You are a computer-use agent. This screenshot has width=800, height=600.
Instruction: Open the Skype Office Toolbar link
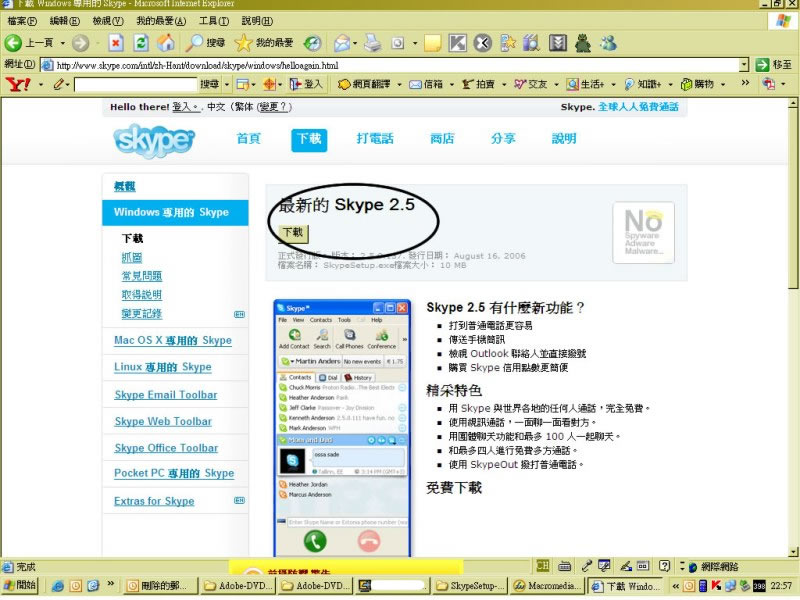166,447
